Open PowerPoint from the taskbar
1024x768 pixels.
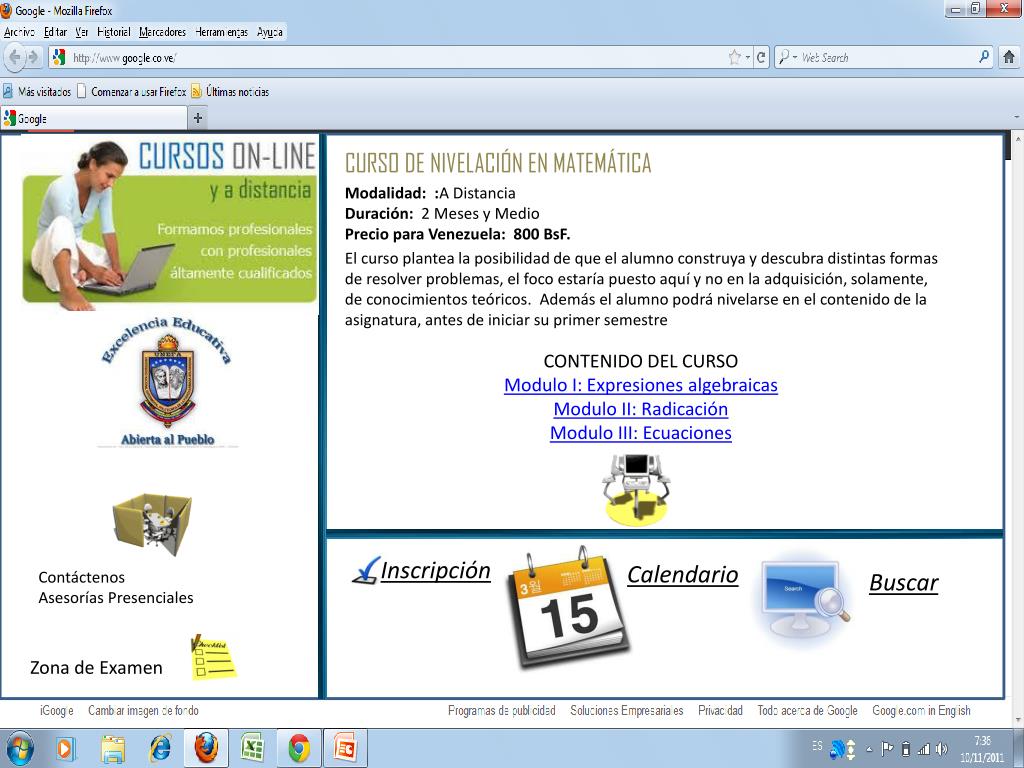pos(345,748)
